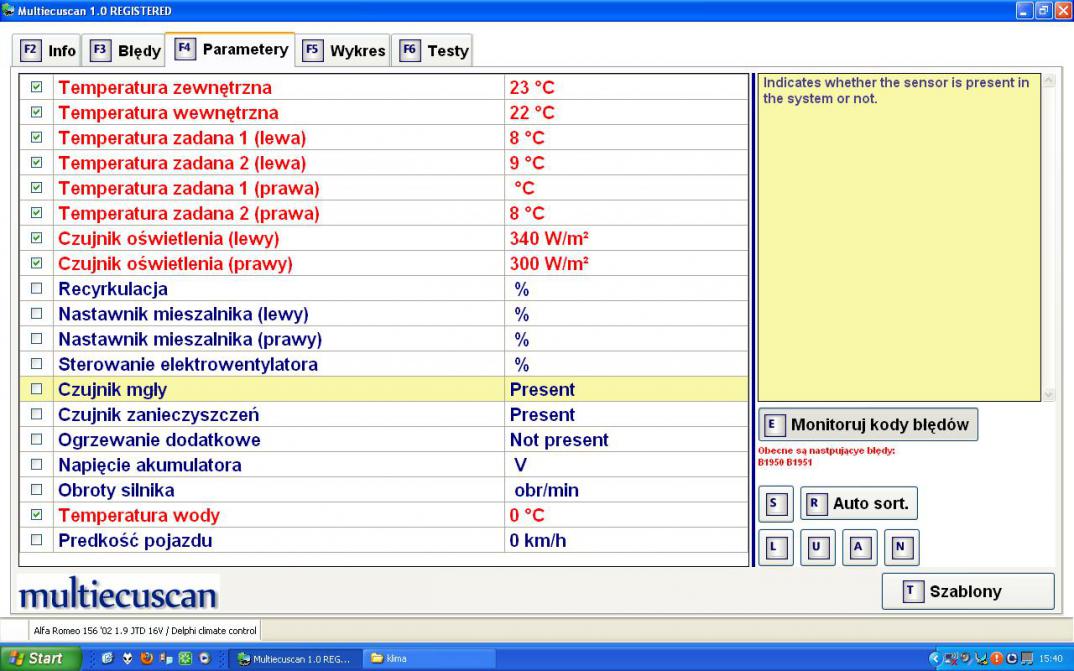The width and height of the screenshot is (1074, 671).
Task: Open the Wykres tab
Action: 345,50
